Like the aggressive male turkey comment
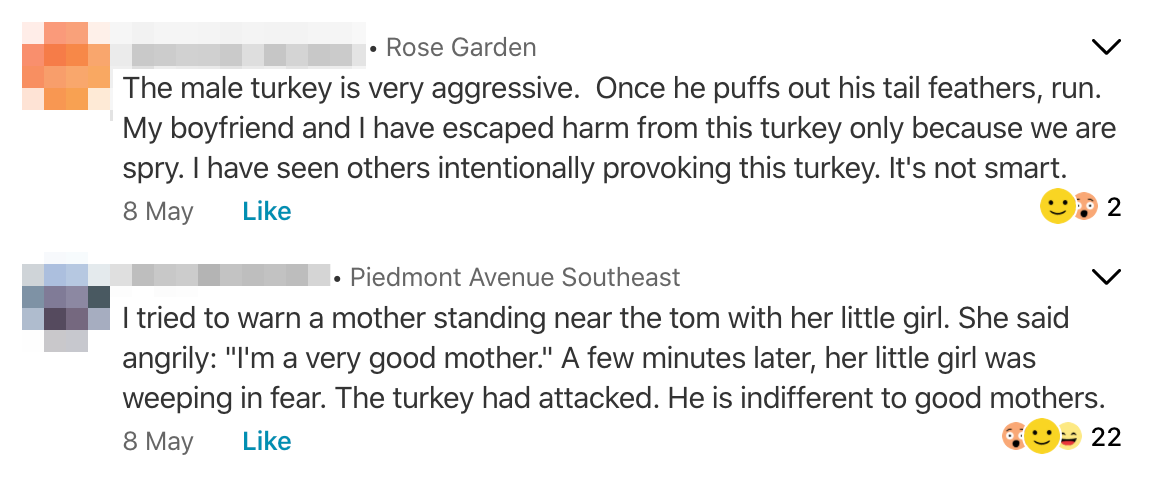1154x484 pixels. point(266,211)
